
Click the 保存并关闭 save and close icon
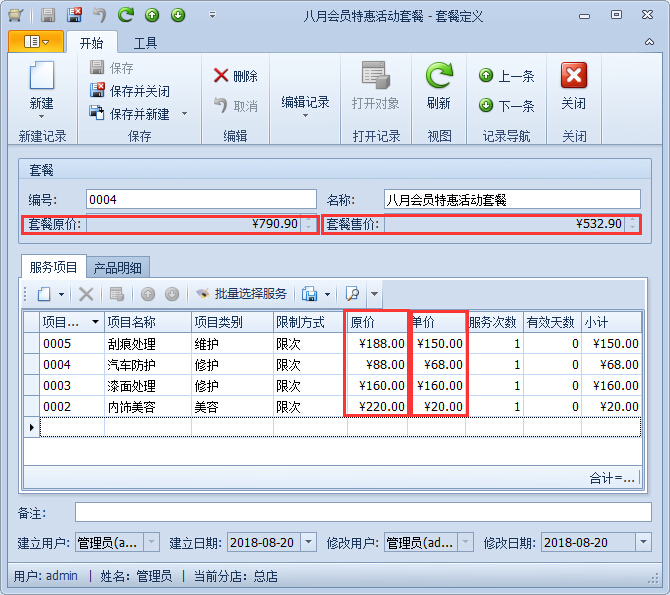click(x=98, y=91)
